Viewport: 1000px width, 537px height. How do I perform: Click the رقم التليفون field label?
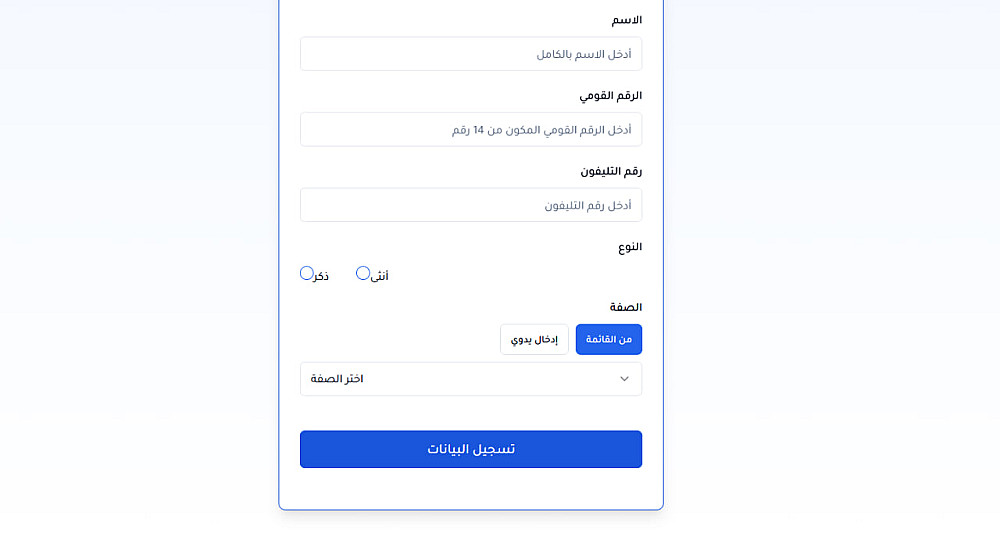click(x=611, y=171)
